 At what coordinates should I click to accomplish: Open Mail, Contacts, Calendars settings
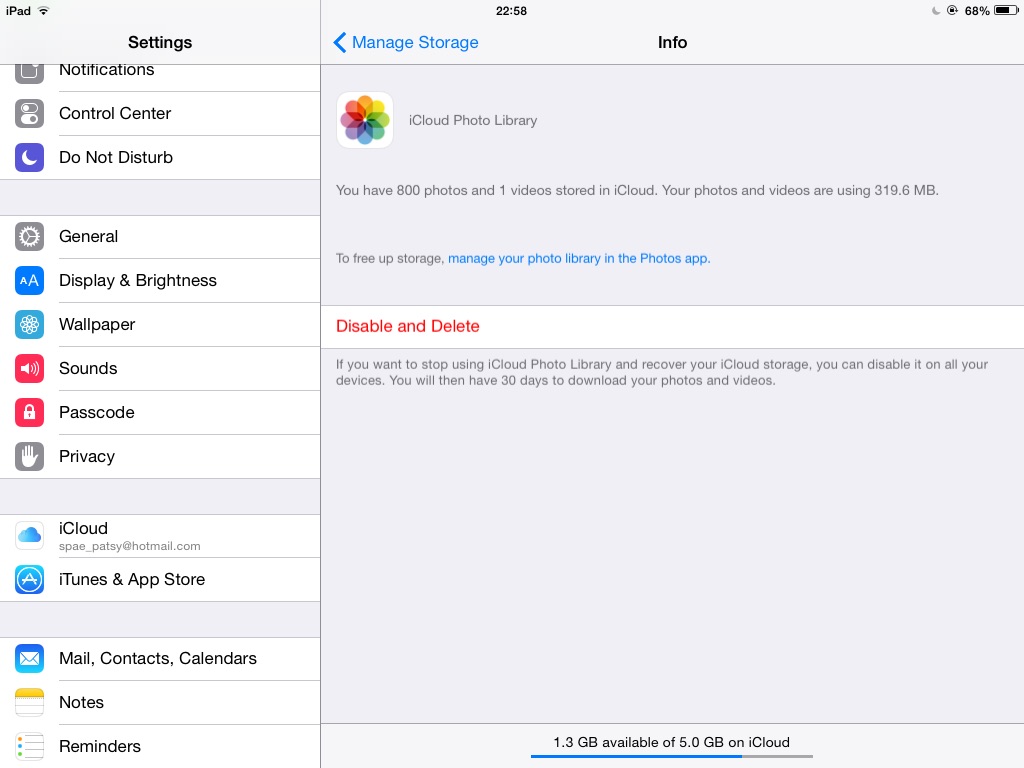point(160,659)
